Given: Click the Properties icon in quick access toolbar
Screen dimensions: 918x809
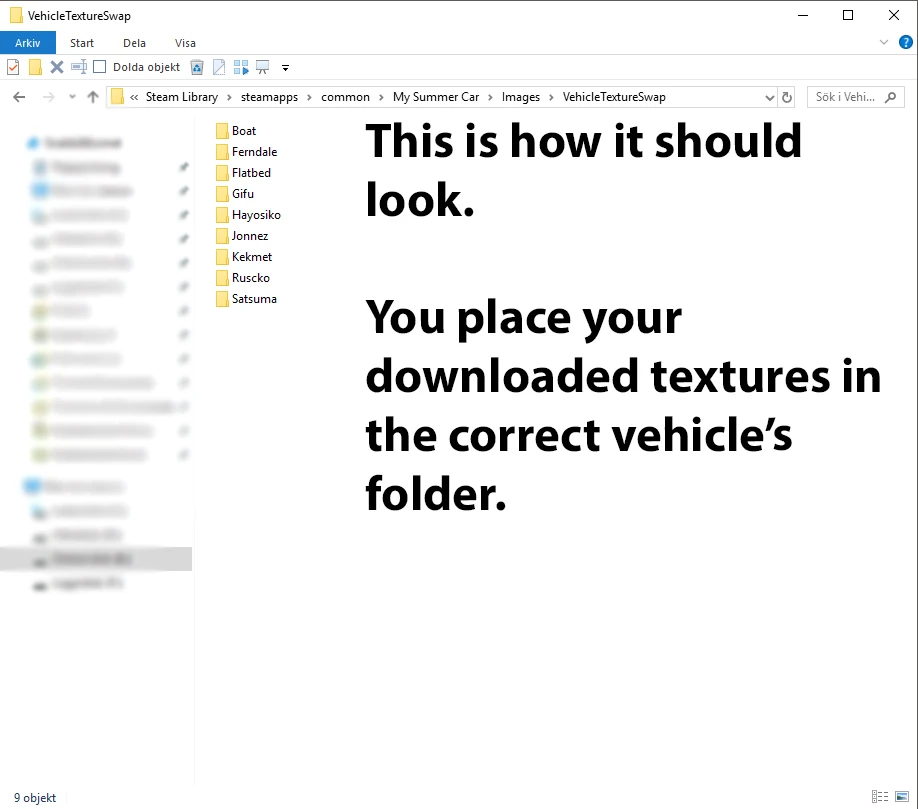Looking at the screenshot, I should (13, 67).
